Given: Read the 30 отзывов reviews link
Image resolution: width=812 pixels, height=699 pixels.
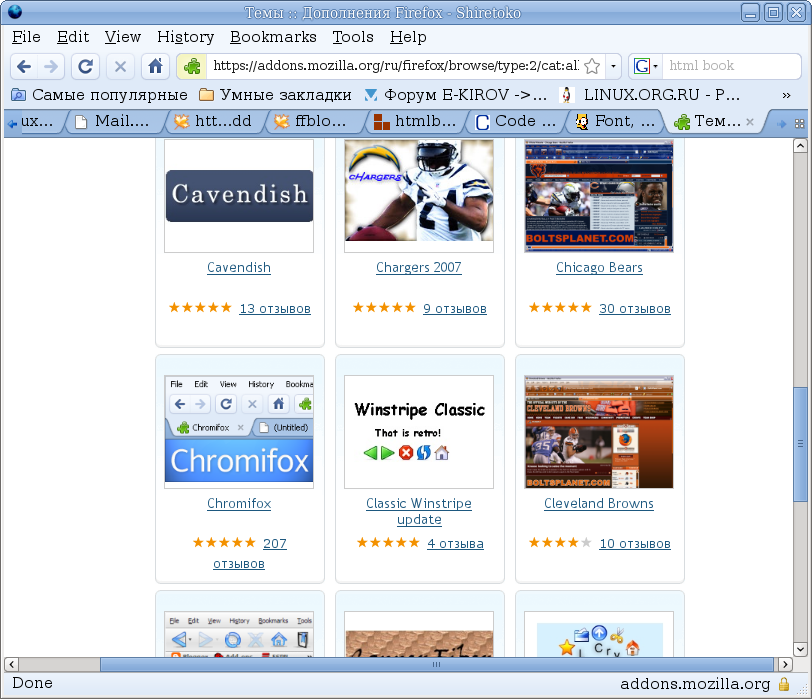Looking at the screenshot, I should [x=635, y=309].
